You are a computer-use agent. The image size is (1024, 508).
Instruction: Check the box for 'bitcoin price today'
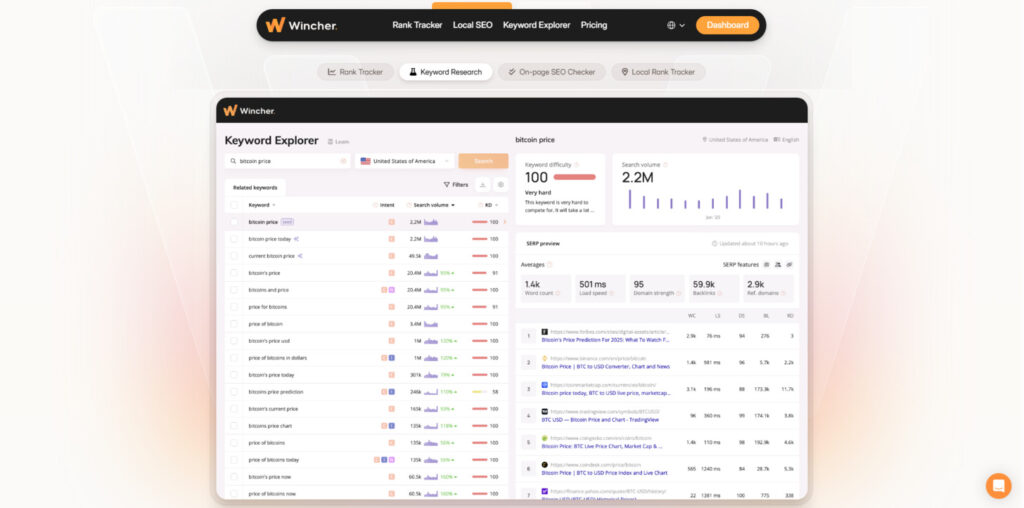click(234, 239)
